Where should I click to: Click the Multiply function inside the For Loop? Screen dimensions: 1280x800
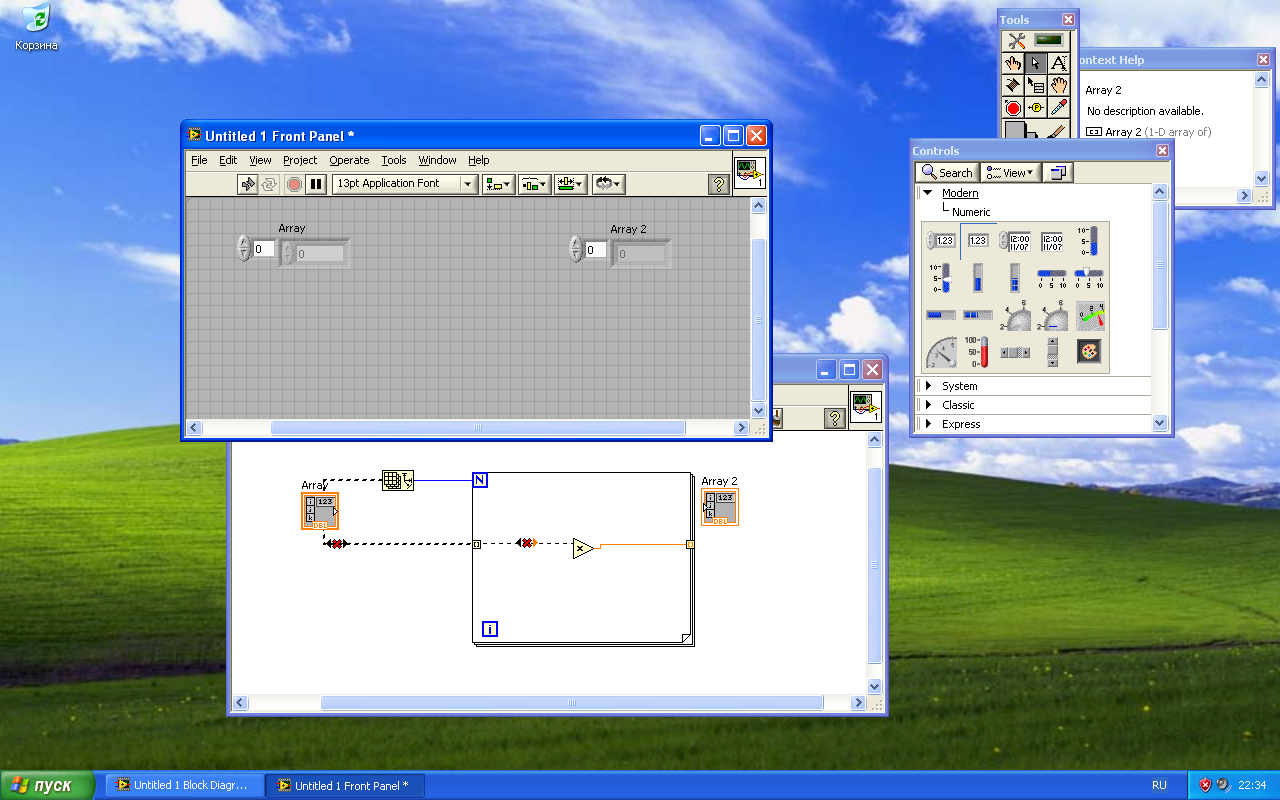coord(583,548)
